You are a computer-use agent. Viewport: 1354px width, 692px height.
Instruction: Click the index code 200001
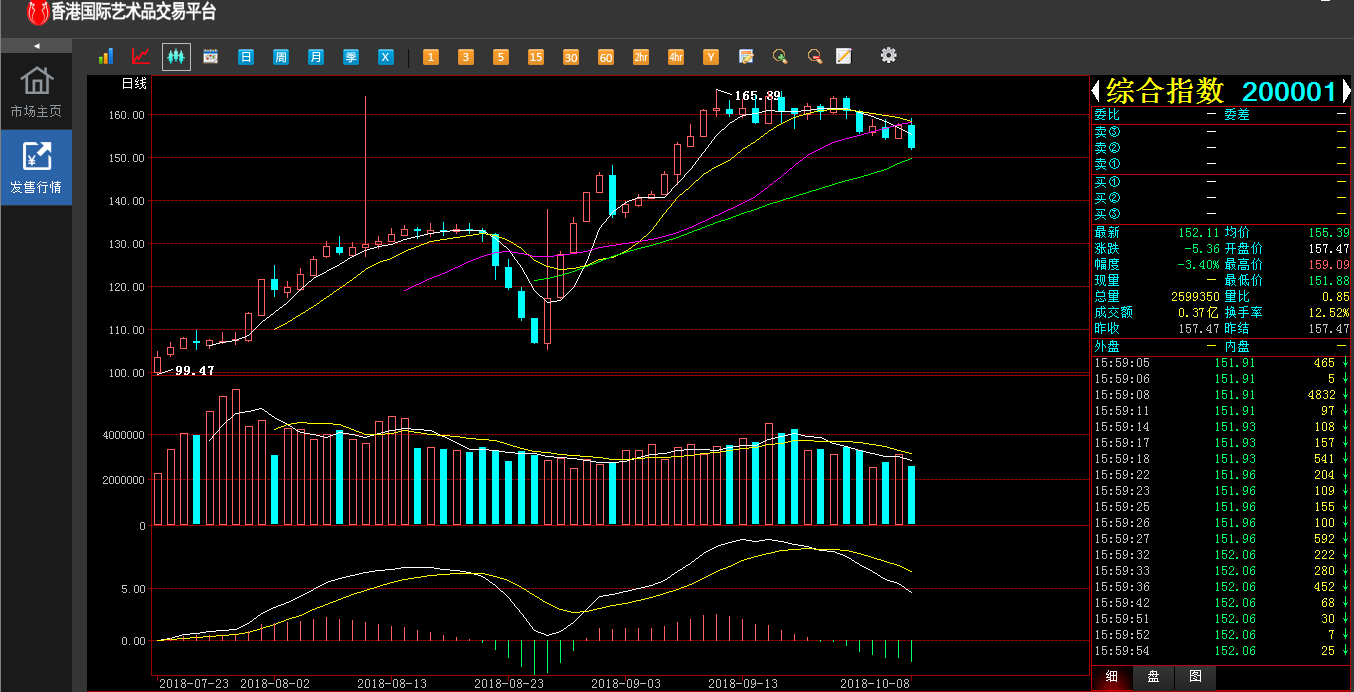pyautogui.click(x=1289, y=92)
